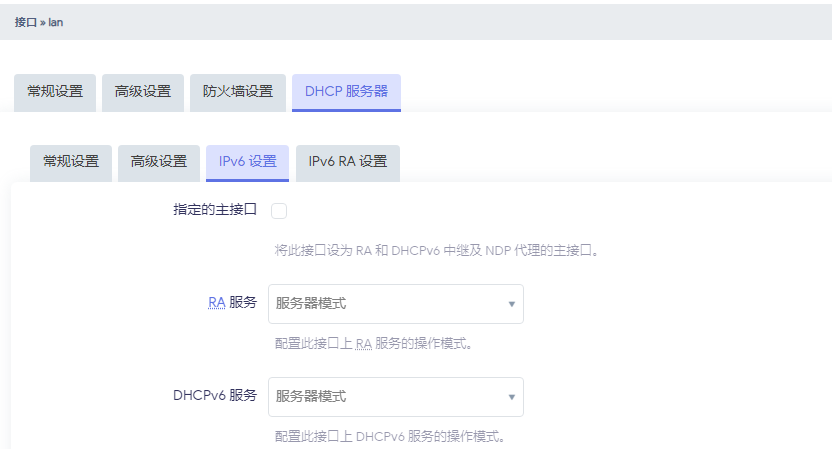The height and width of the screenshot is (449, 832).
Task: Click the DHCPv6 service dropdown arrow icon
Action: pyautogui.click(x=511, y=397)
